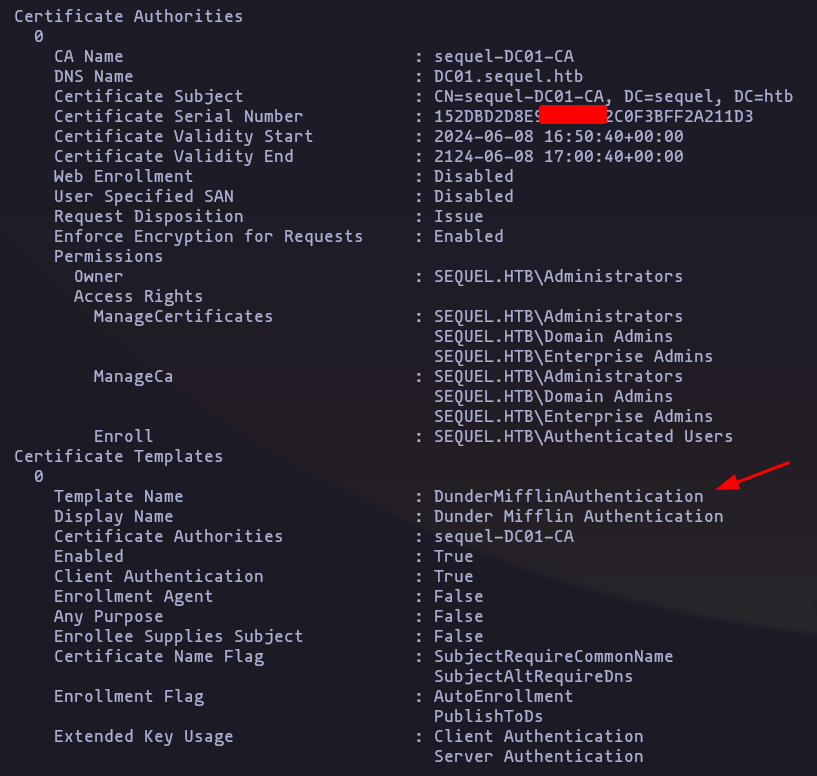Click the Display Name value Dunder Mifflin Authentication

pos(578,516)
